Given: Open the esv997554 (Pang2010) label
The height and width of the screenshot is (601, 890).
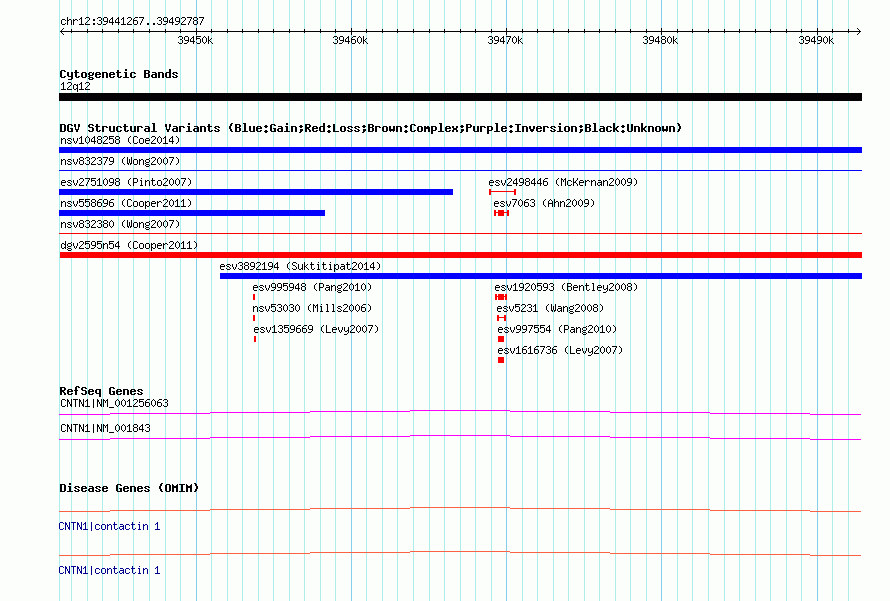Looking at the screenshot, I should point(557,329).
